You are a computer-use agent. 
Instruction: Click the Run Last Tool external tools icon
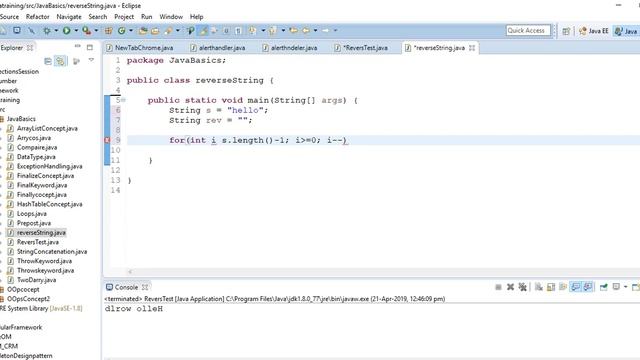pyautogui.click(x=86, y=31)
